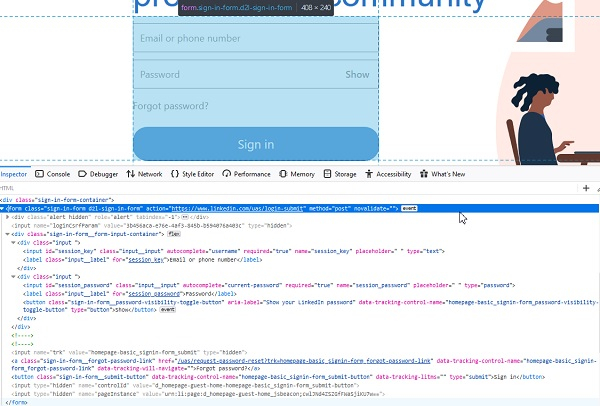The height and width of the screenshot is (406, 600).
Task: Select the pageInstance hidden input line
Action: tap(198, 394)
